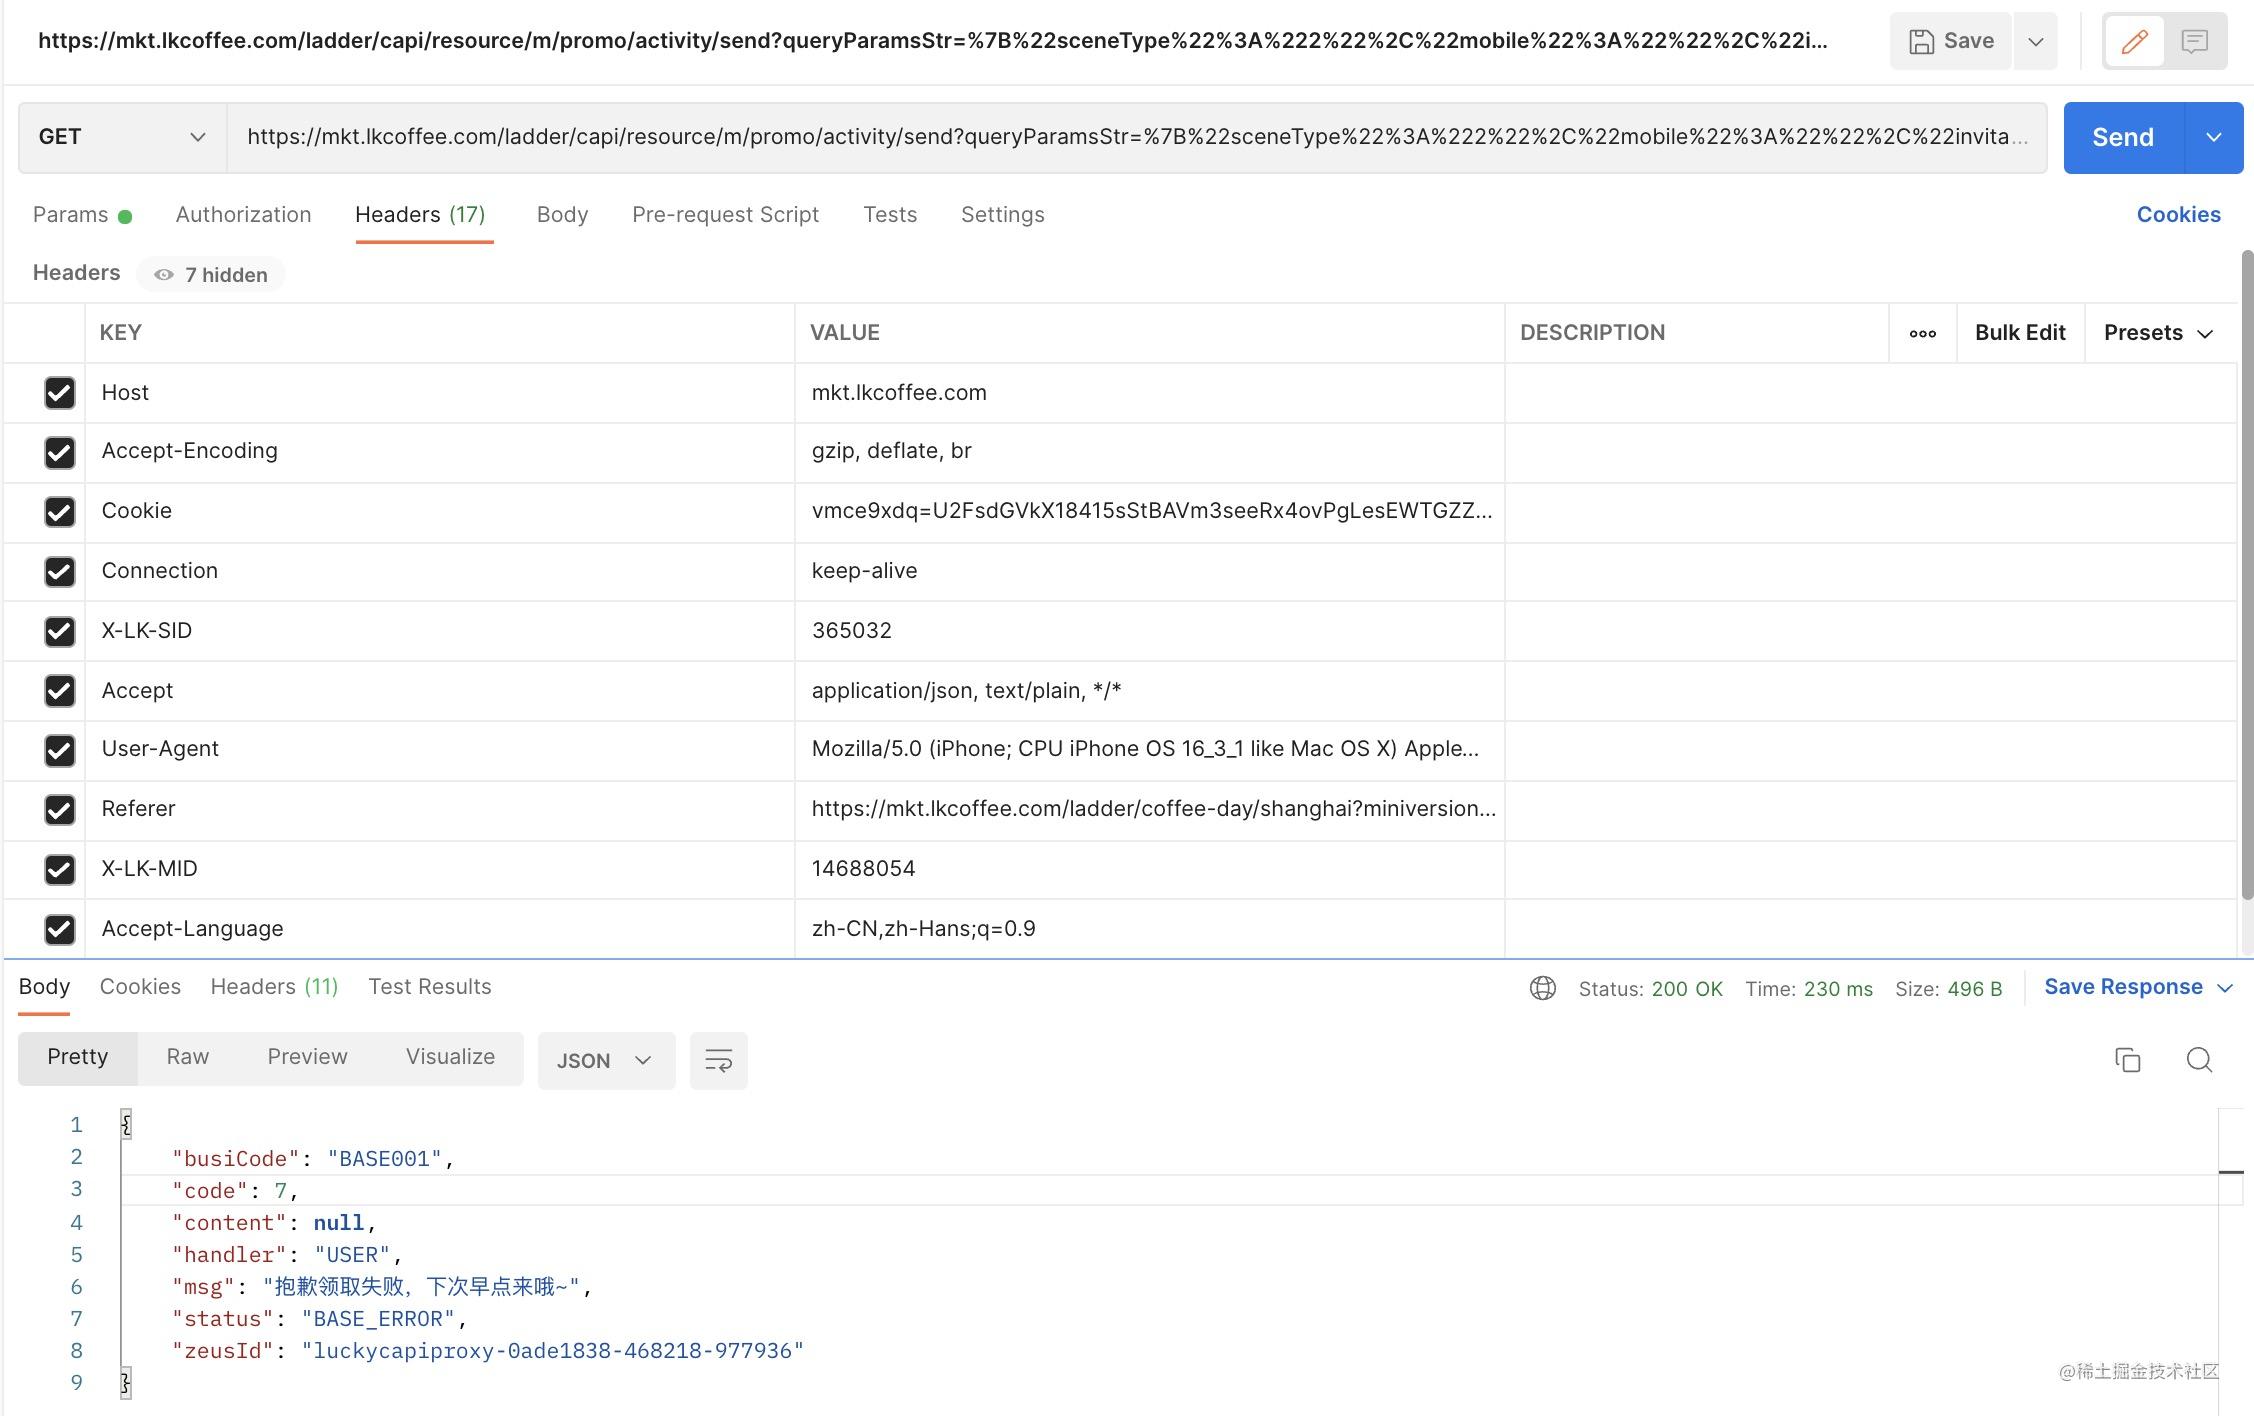Click the Save disk icon button
This screenshot has width=2254, height=1416.
click(x=1951, y=41)
